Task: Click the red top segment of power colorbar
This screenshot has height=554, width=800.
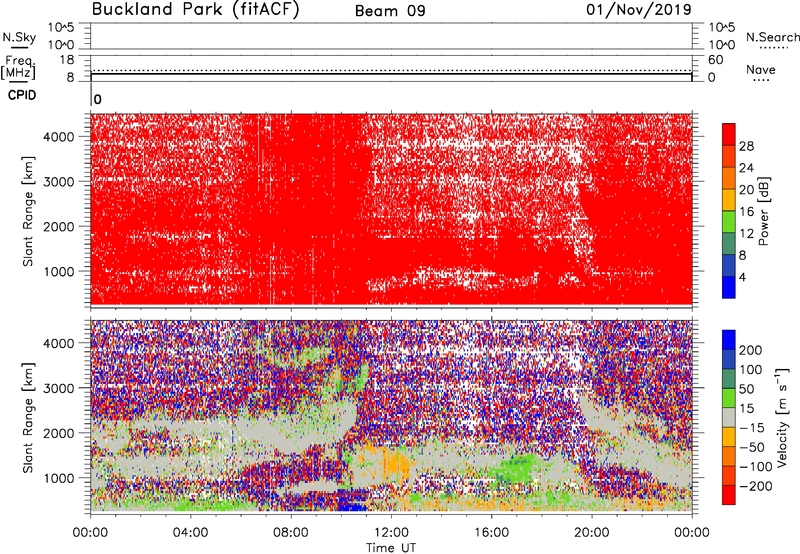Action: point(729,134)
